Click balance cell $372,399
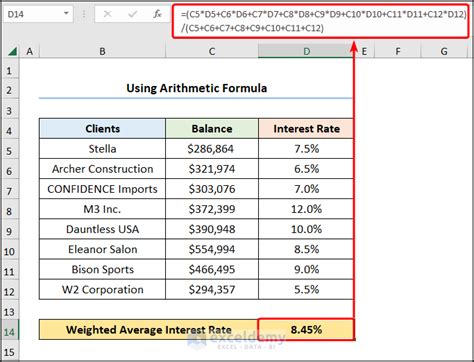The width and height of the screenshot is (474, 362). (x=212, y=209)
